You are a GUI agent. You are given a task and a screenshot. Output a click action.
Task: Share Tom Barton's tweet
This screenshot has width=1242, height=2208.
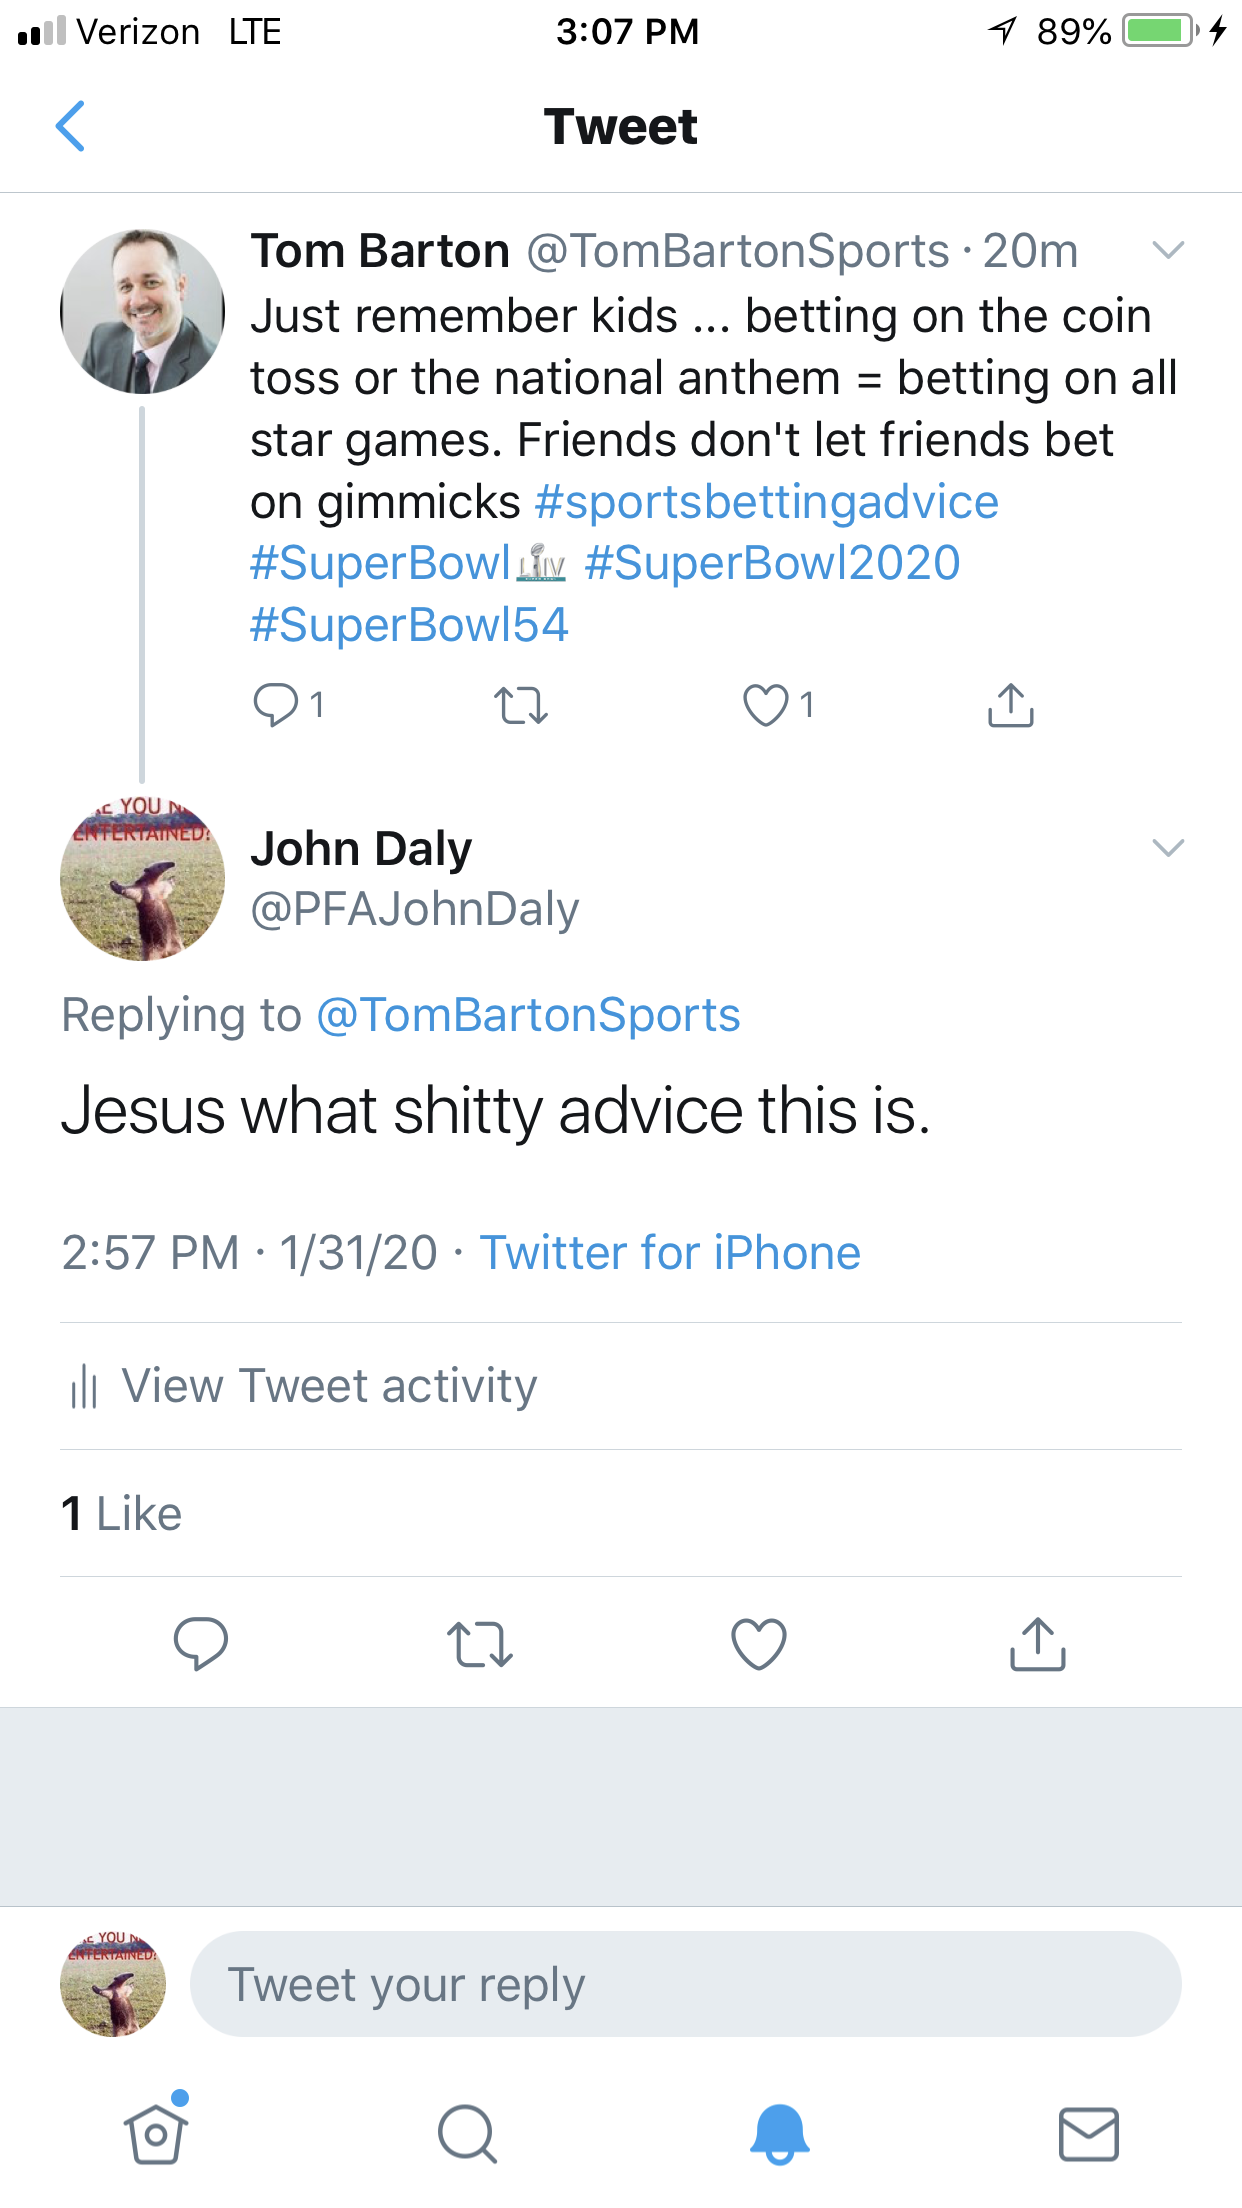pyautogui.click(x=1010, y=705)
